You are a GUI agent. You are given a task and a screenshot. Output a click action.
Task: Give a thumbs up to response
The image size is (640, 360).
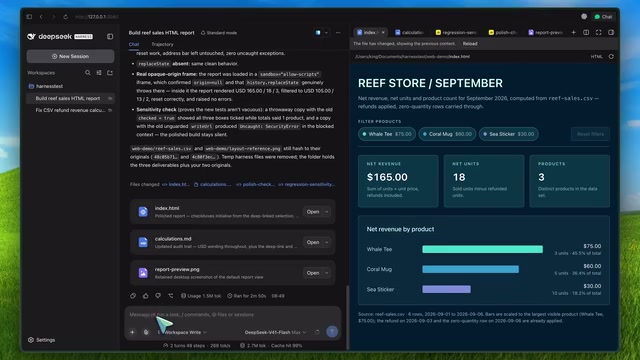click(146, 296)
